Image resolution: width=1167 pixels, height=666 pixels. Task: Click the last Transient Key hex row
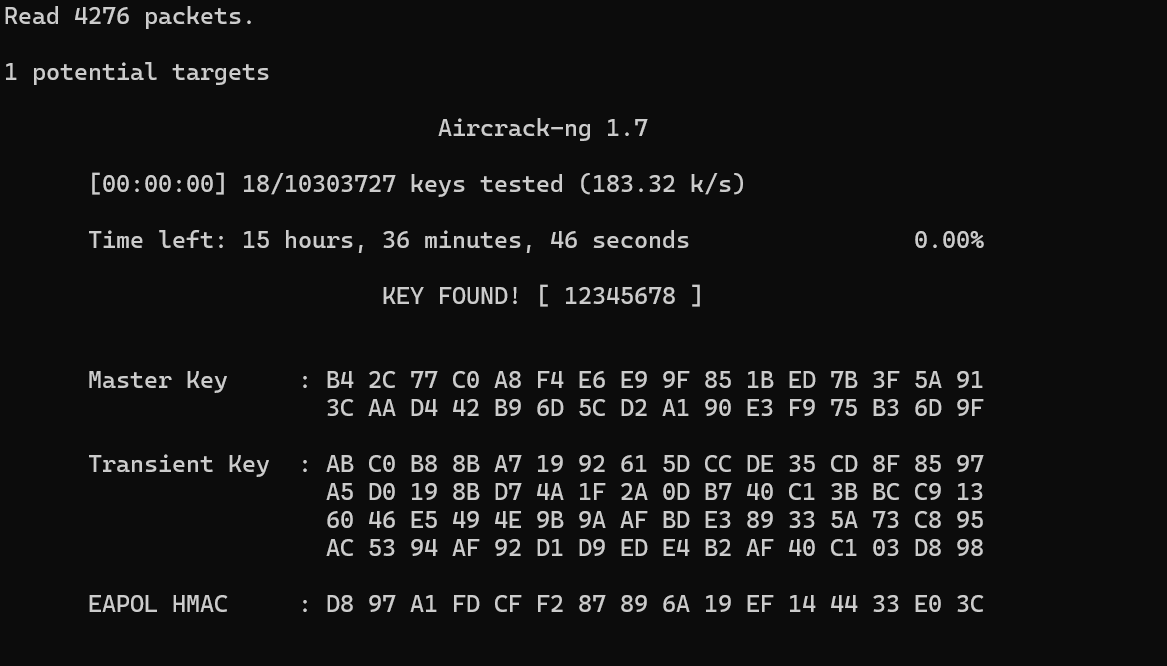(654, 549)
